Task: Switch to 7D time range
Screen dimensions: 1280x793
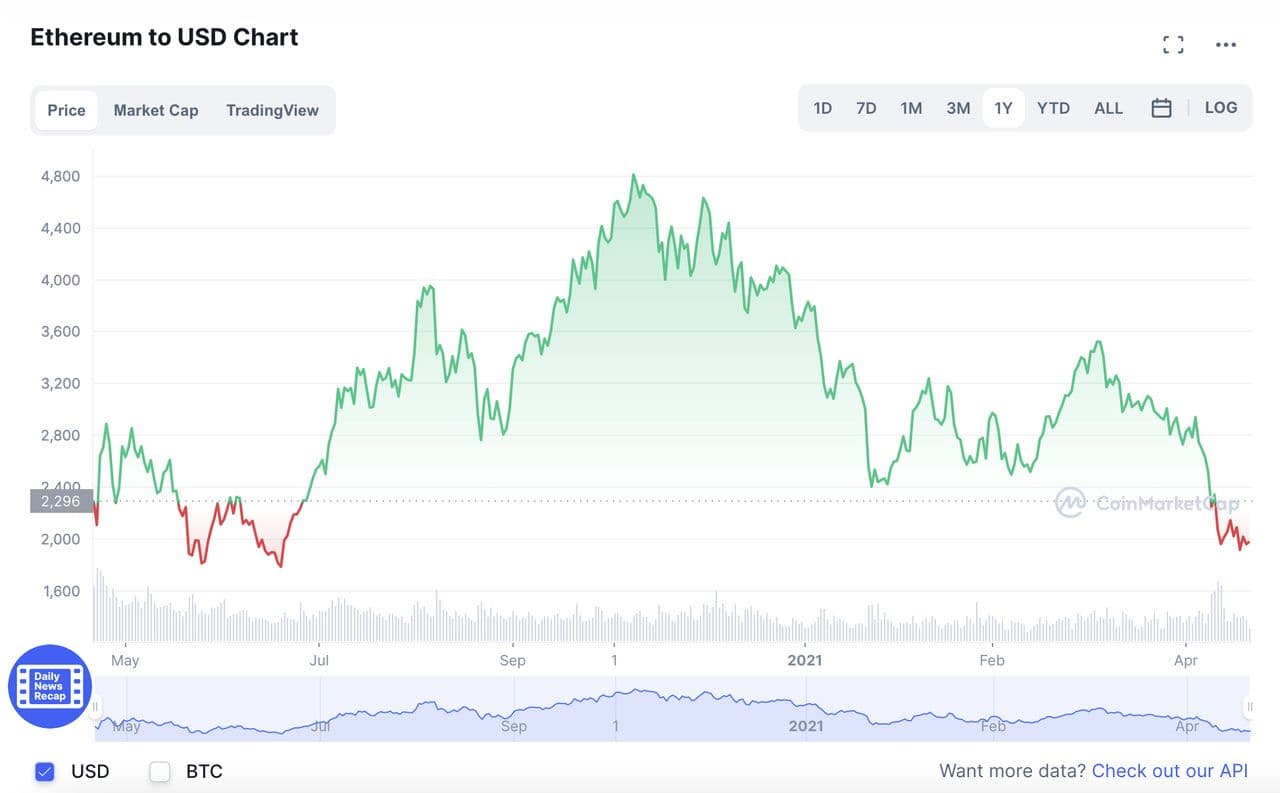Action: click(x=866, y=108)
